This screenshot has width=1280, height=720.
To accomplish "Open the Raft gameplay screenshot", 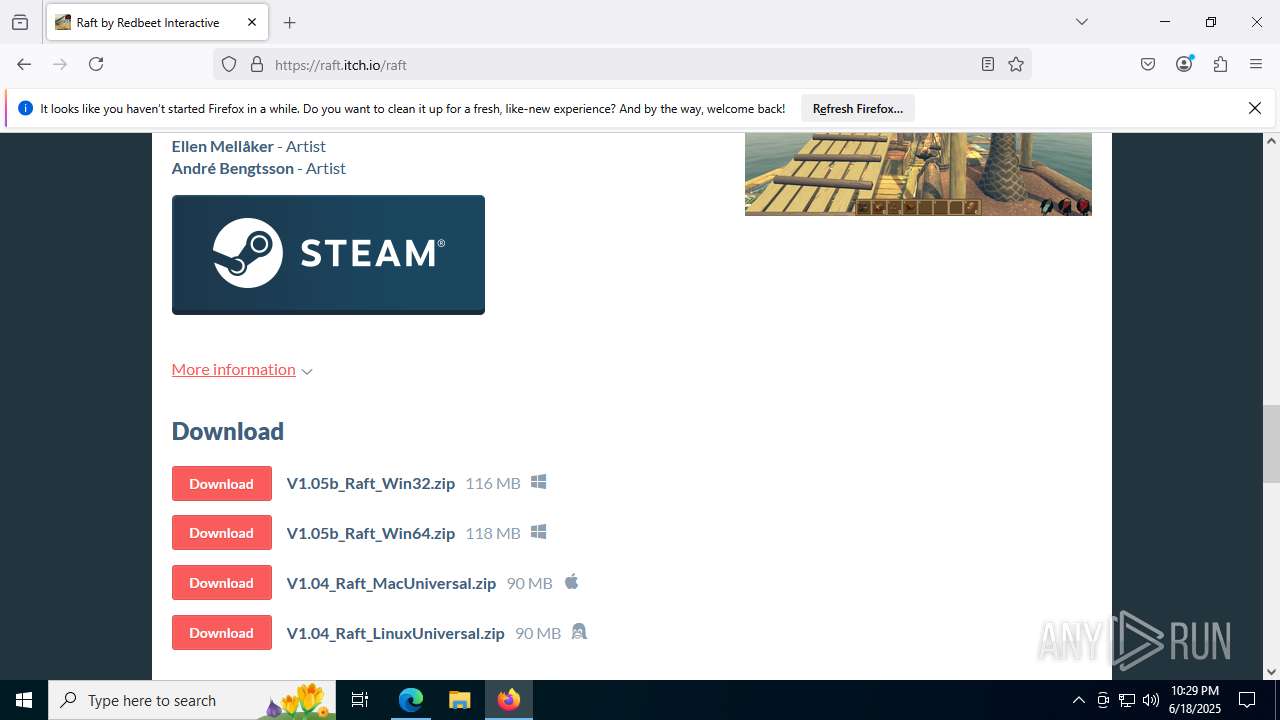I will (918, 174).
